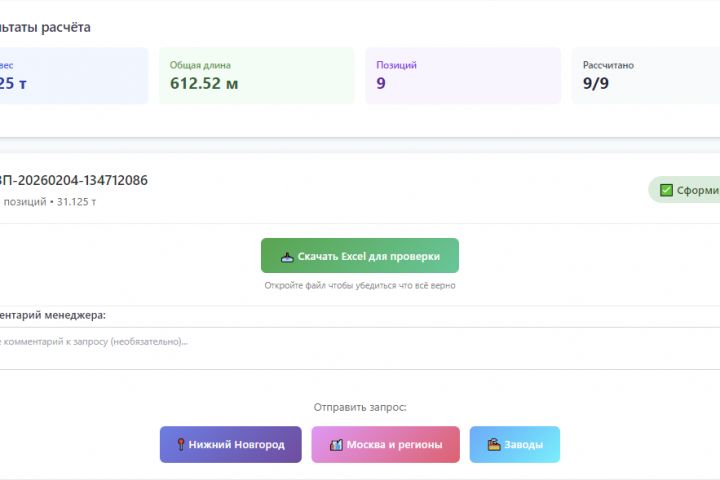Click the Отправить запрос label
This screenshot has height=480, width=720.
(360, 407)
